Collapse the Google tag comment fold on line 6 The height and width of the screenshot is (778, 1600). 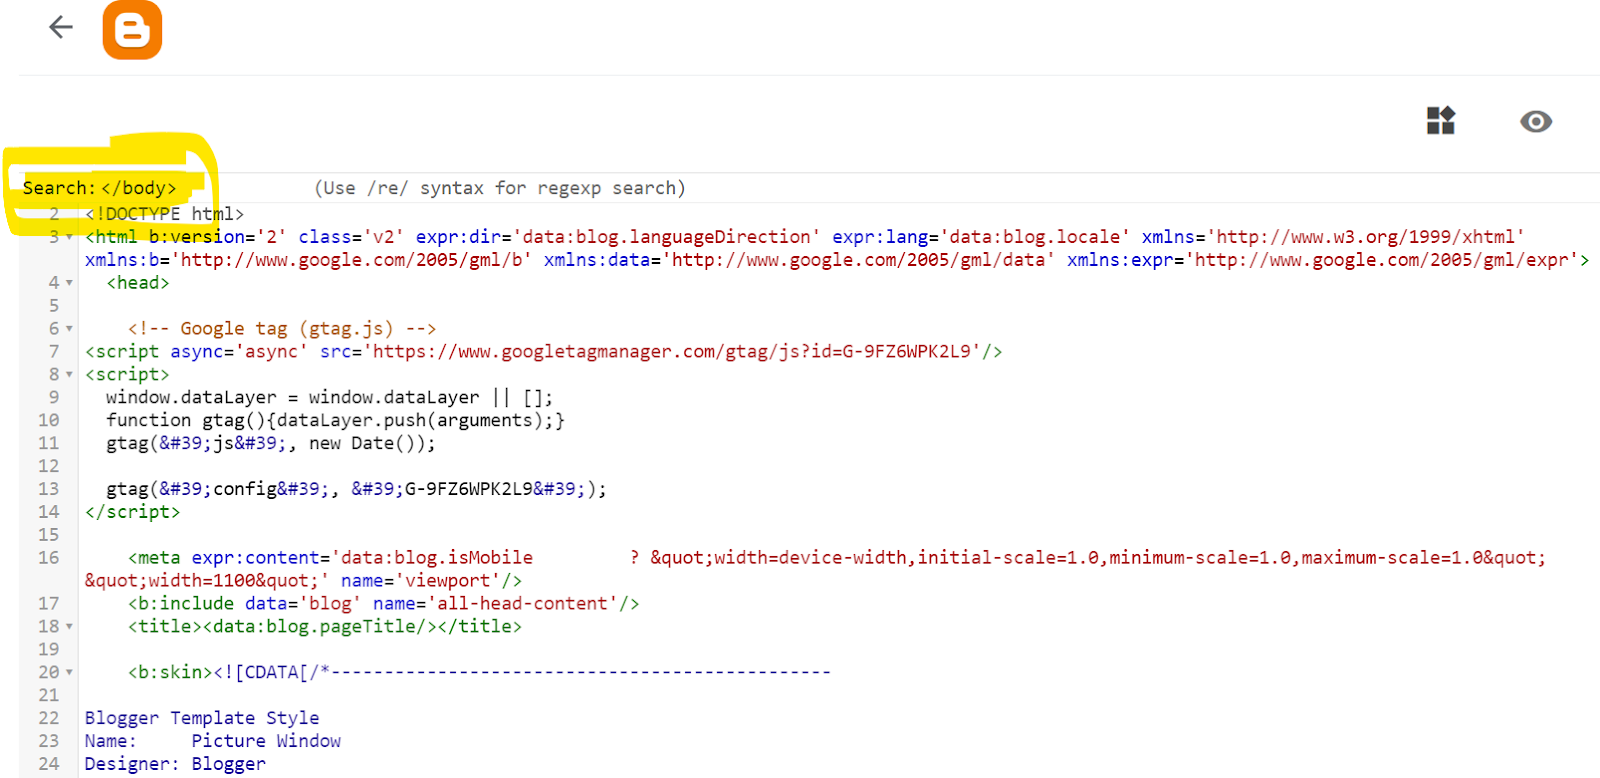click(69, 329)
